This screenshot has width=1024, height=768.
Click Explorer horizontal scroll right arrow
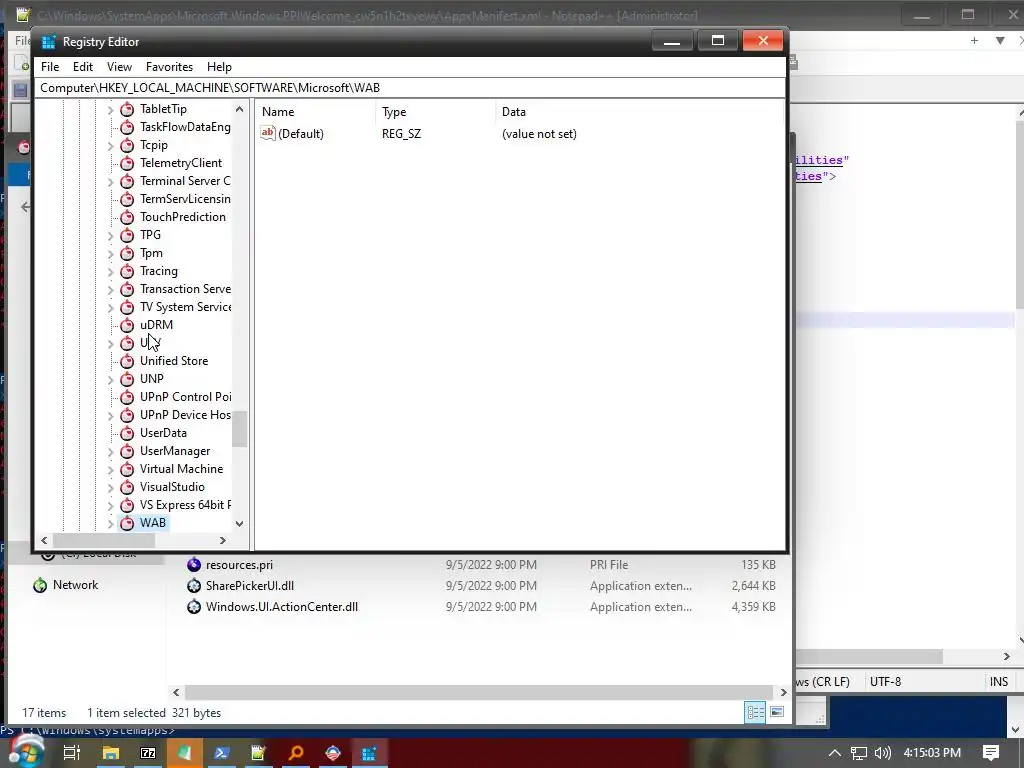click(x=783, y=692)
